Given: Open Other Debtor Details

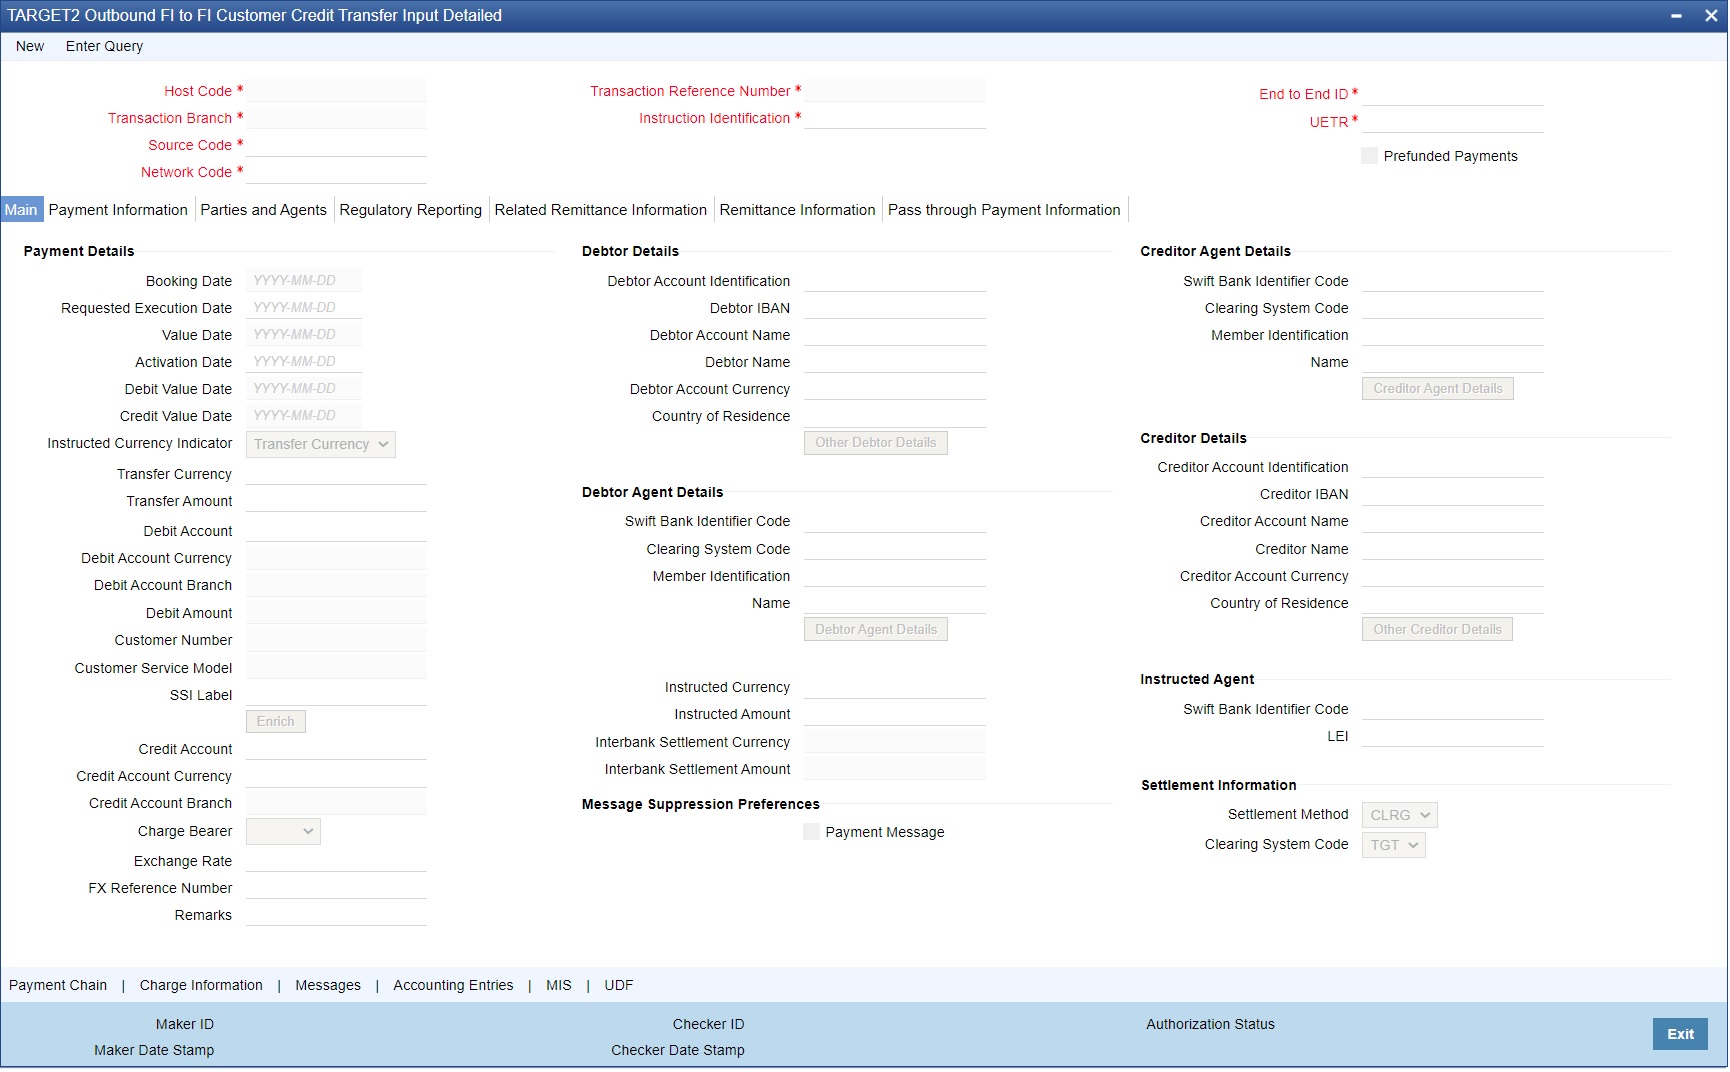Looking at the screenshot, I should (x=876, y=443).
